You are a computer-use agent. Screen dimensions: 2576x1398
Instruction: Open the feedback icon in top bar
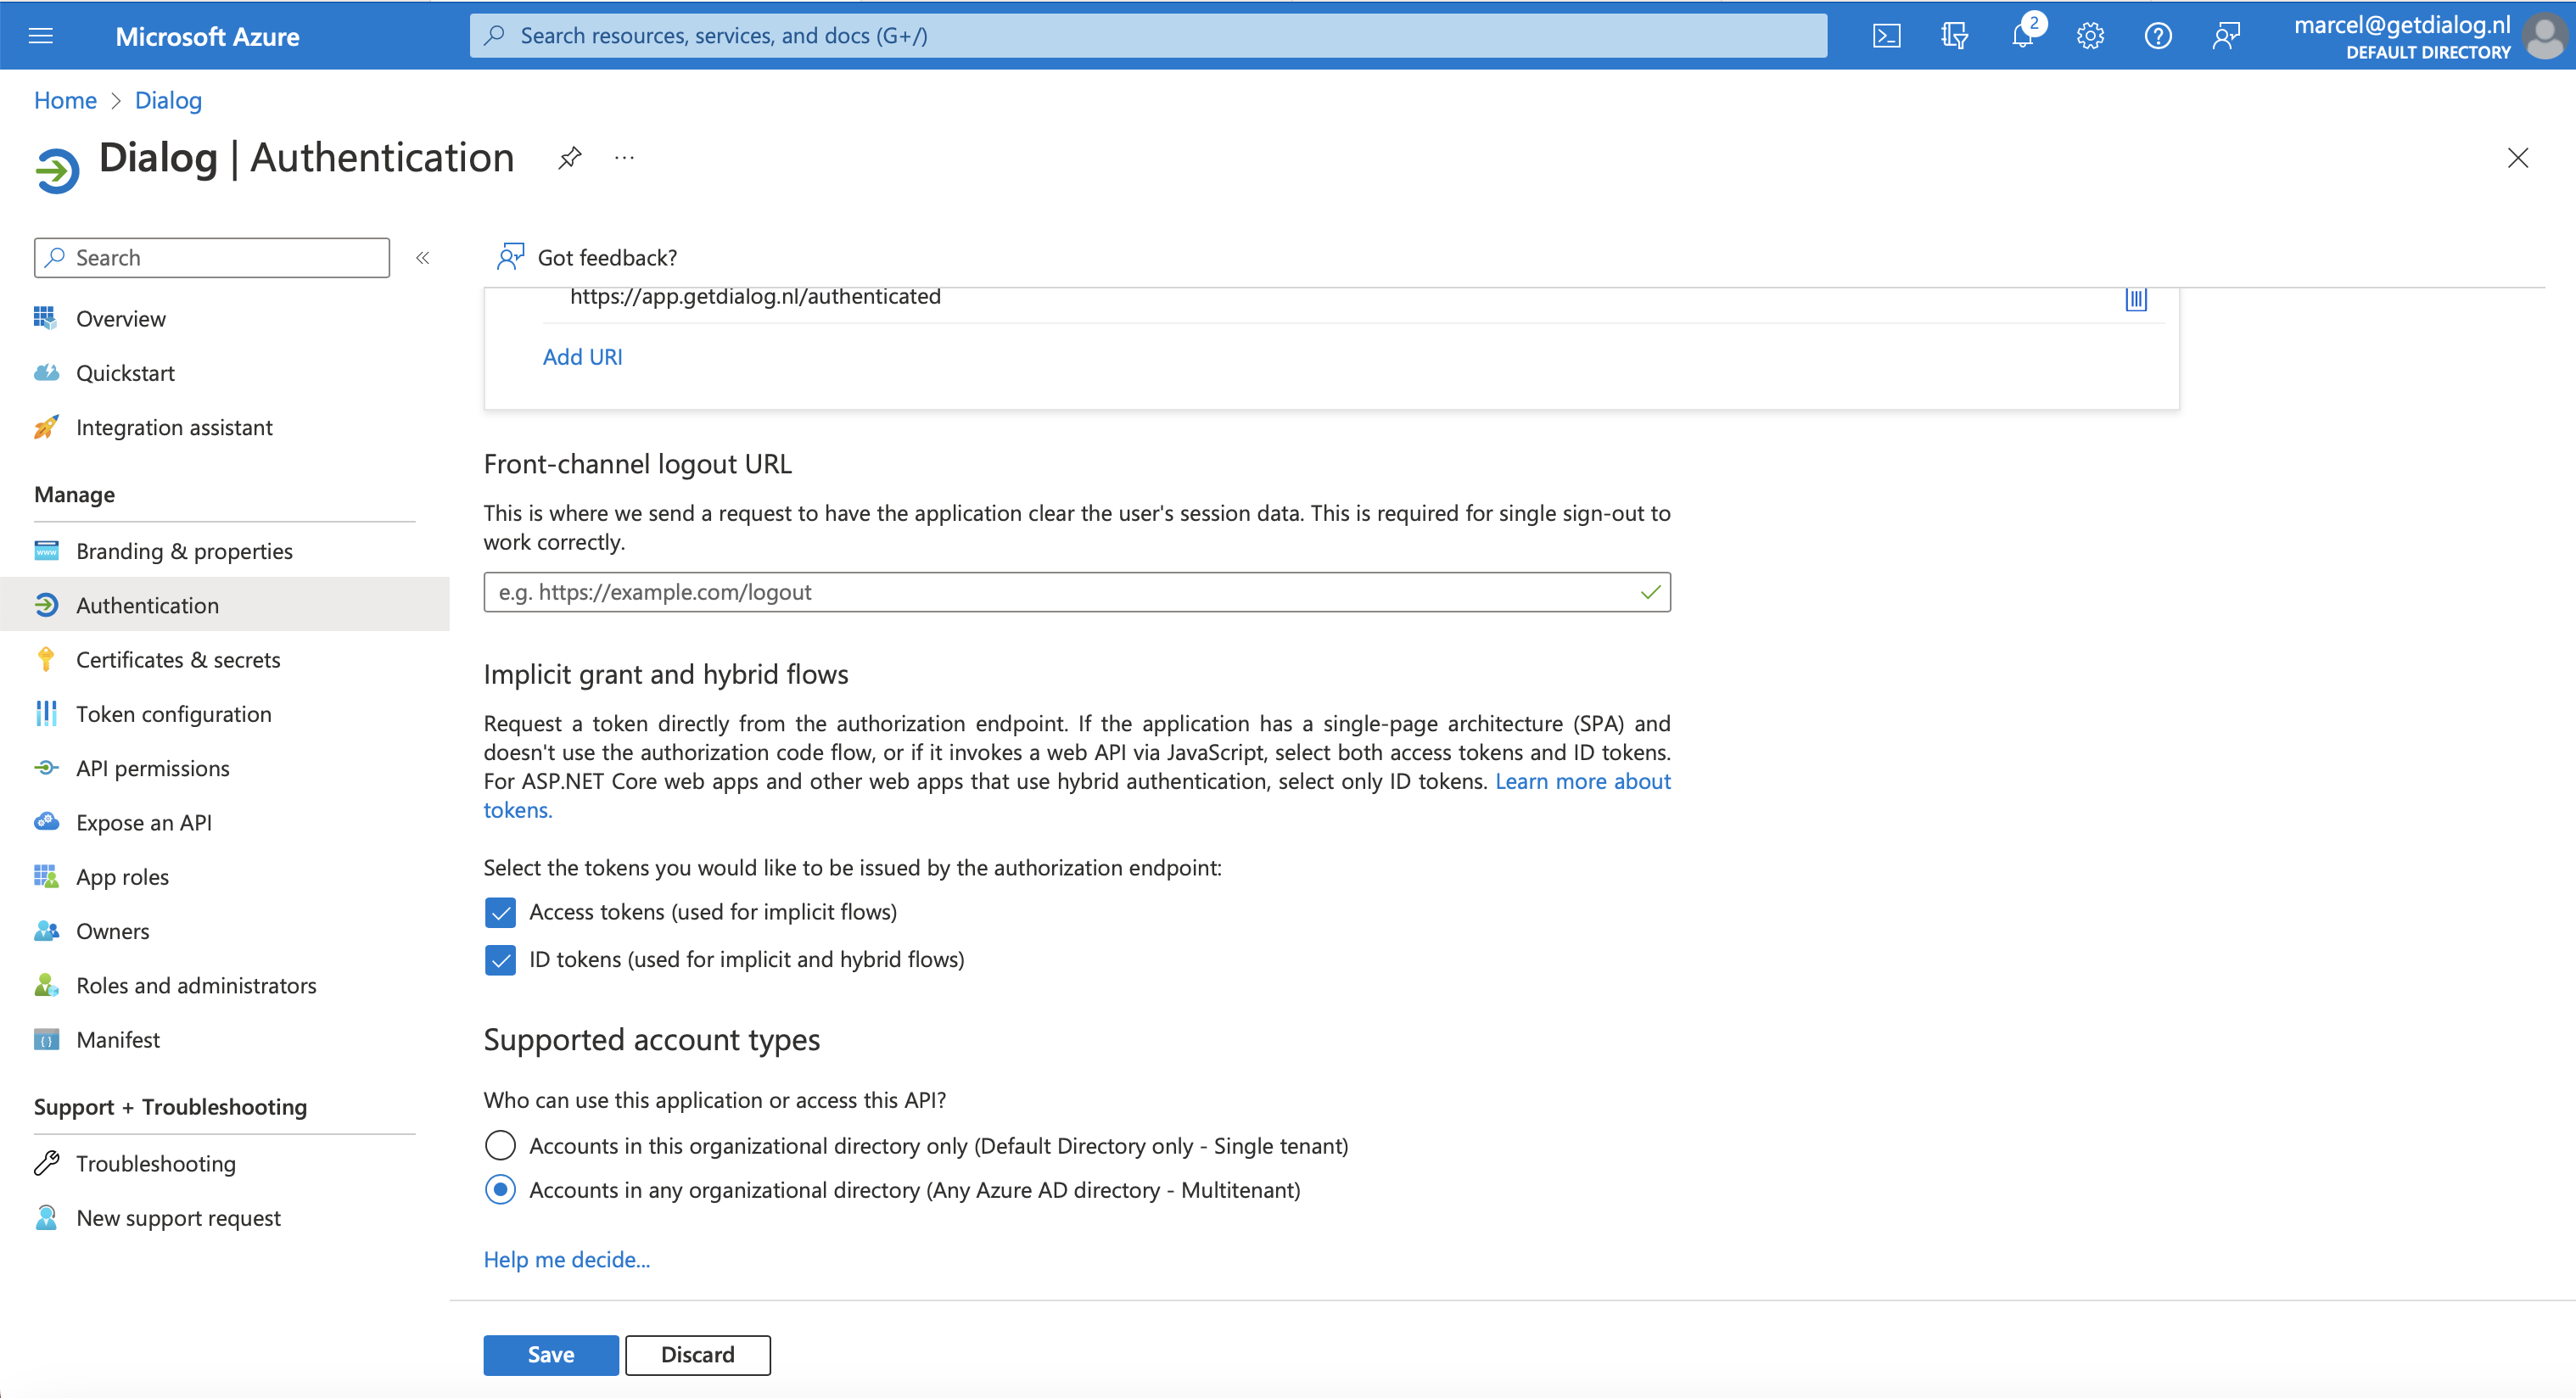coord(2225,36)
